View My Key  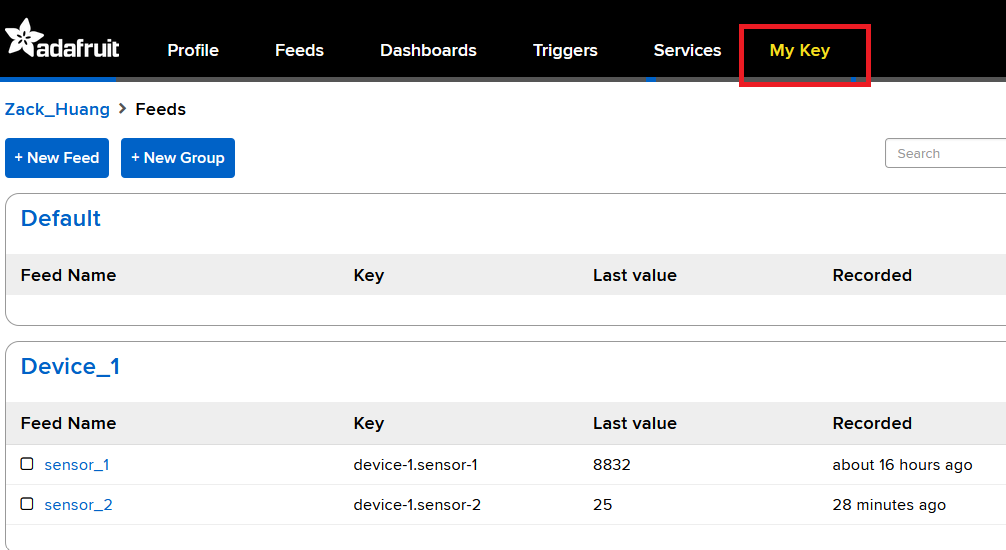coord(799,50)
